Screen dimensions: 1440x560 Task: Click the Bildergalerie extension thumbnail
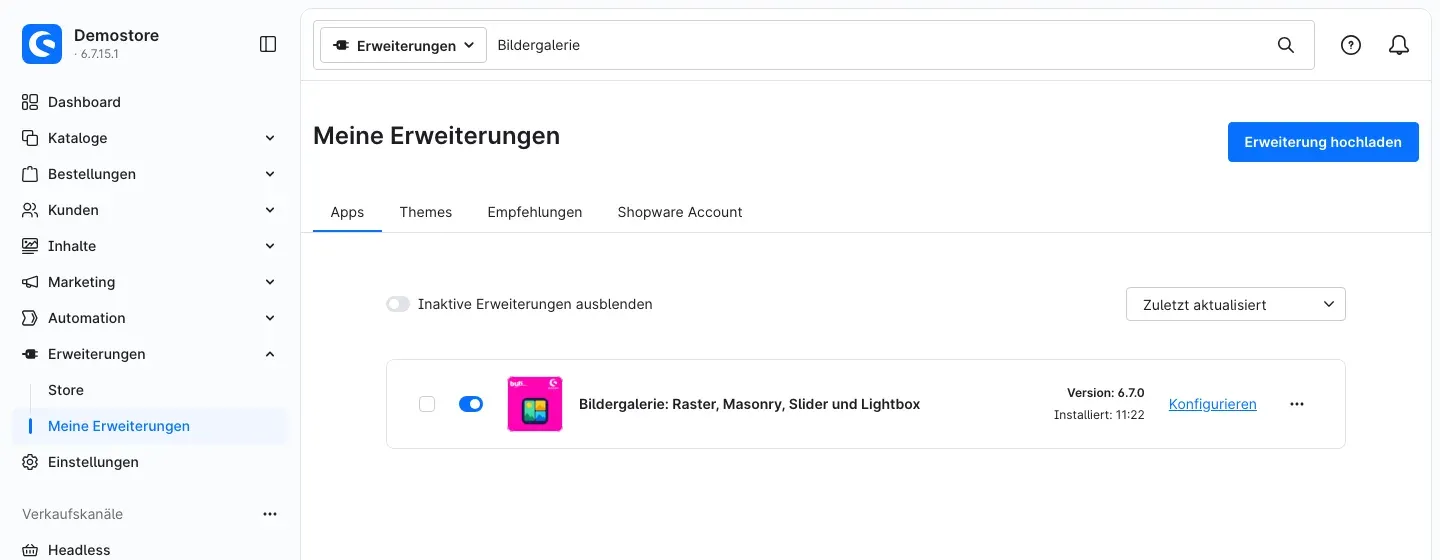535,404
